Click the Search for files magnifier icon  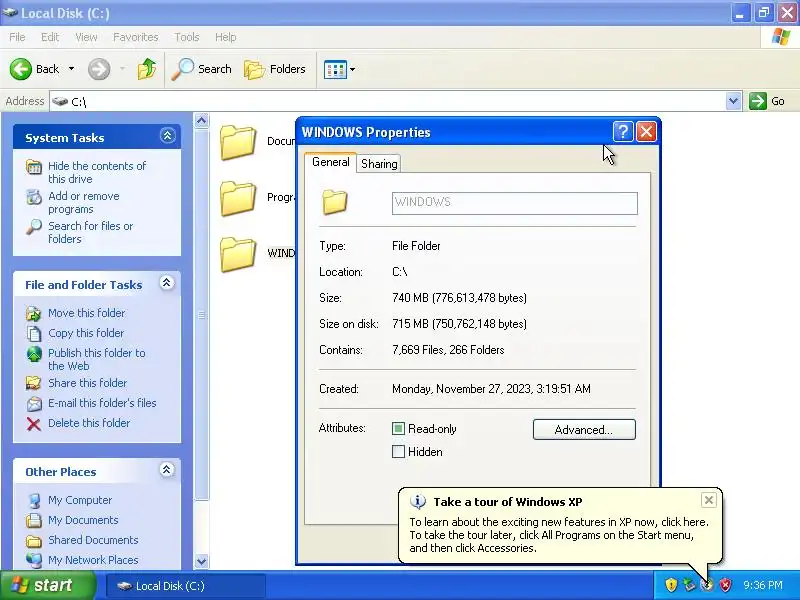[34, 227]
